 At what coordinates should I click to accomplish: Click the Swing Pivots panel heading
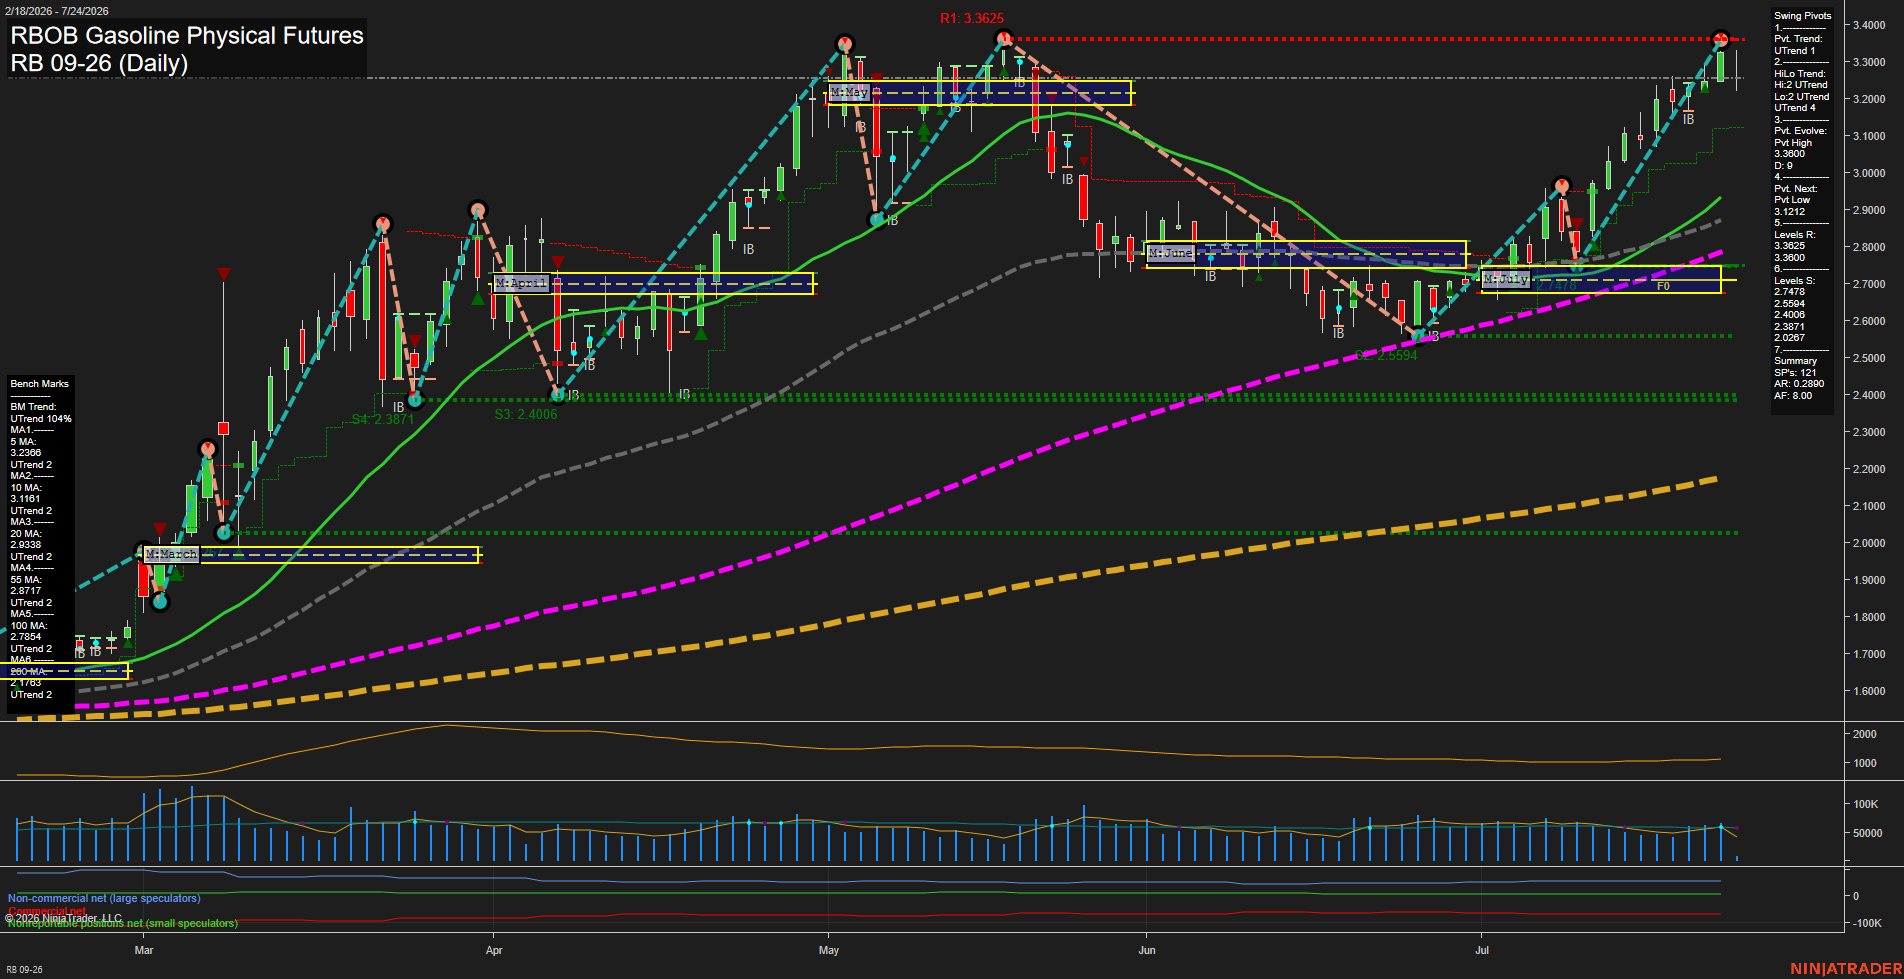1803,16
